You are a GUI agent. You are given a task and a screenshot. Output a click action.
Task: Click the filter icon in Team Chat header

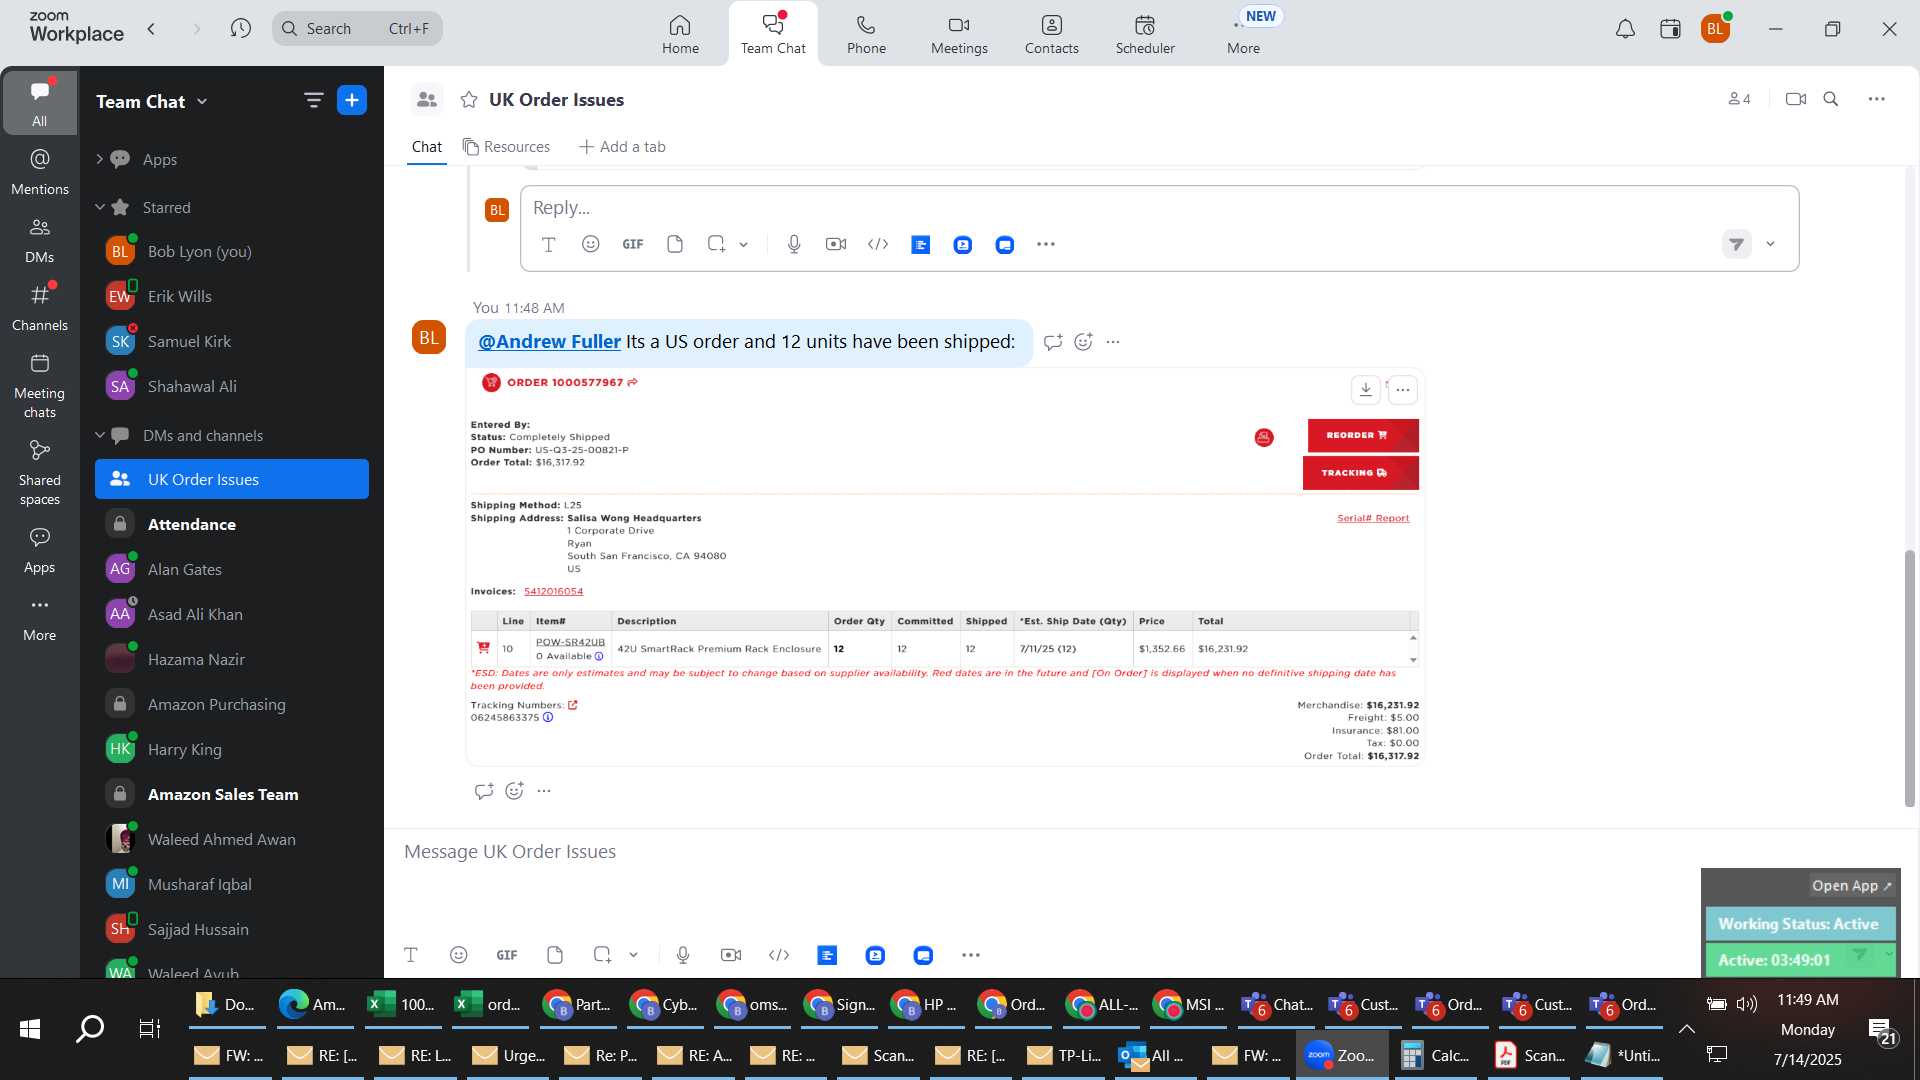pos(313,100)
